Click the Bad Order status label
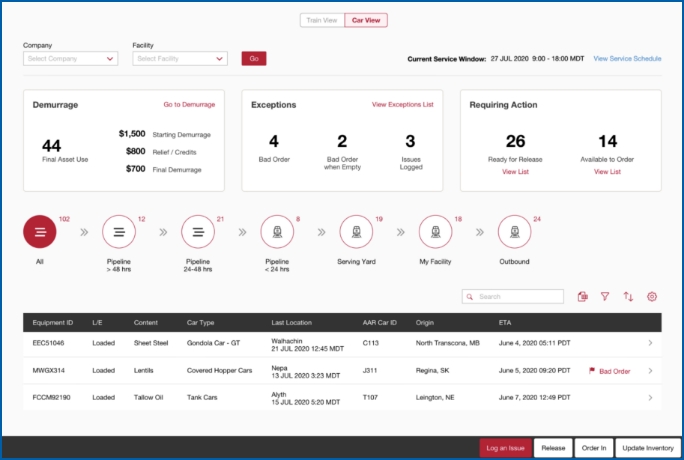Image resolution: width=684 pixels, height=460 pixels. coord(615,371)
